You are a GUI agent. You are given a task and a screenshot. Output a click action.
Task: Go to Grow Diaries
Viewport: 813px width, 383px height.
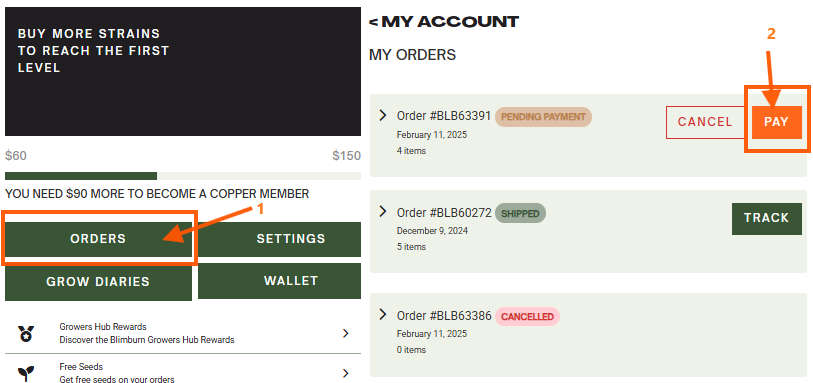99,282
